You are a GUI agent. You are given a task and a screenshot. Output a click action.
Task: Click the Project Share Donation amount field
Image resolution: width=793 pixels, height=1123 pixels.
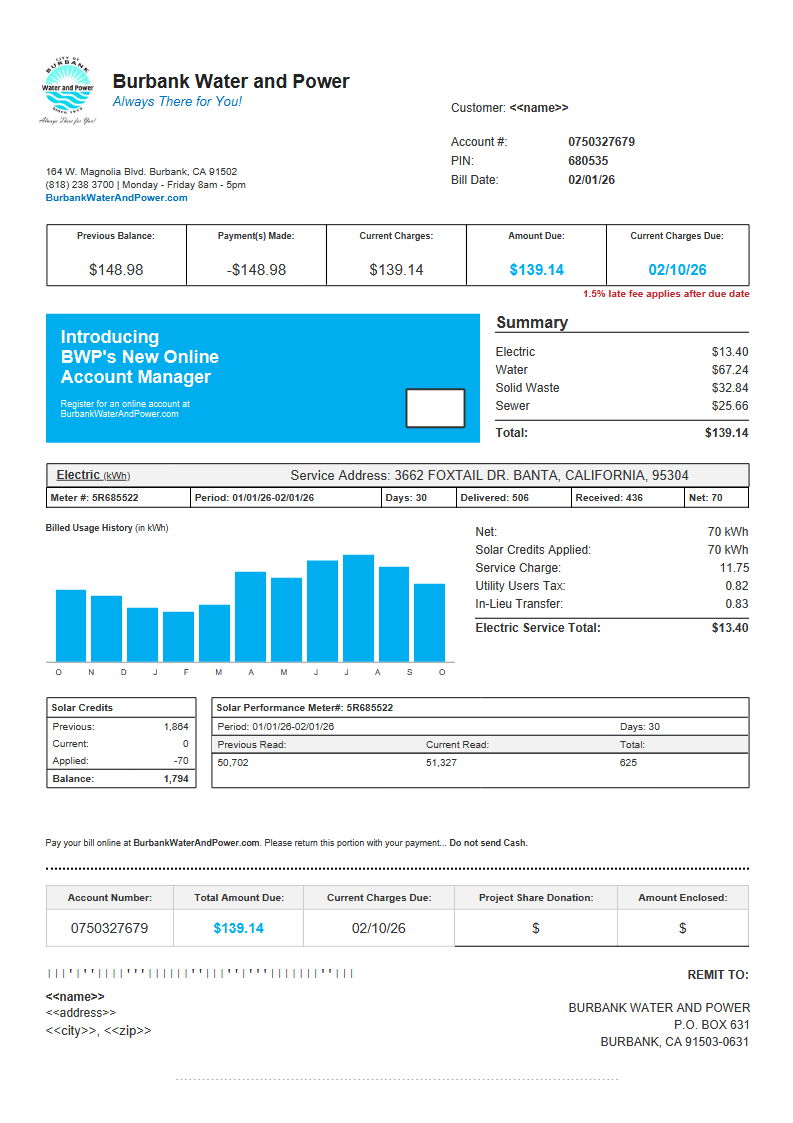[x=536, y=928]
